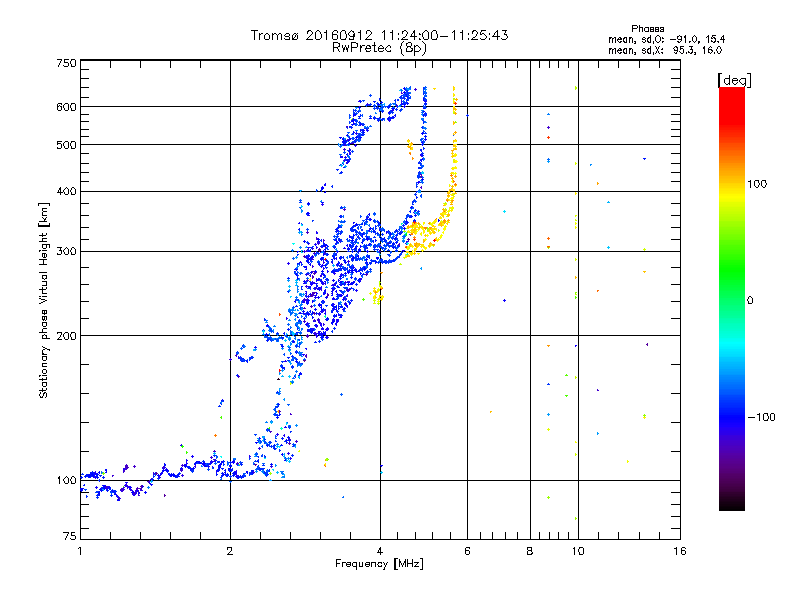Click the "2" MHz frequency axis tick label
The height and width of the screenshot is (600, 800).
point(230,551)
